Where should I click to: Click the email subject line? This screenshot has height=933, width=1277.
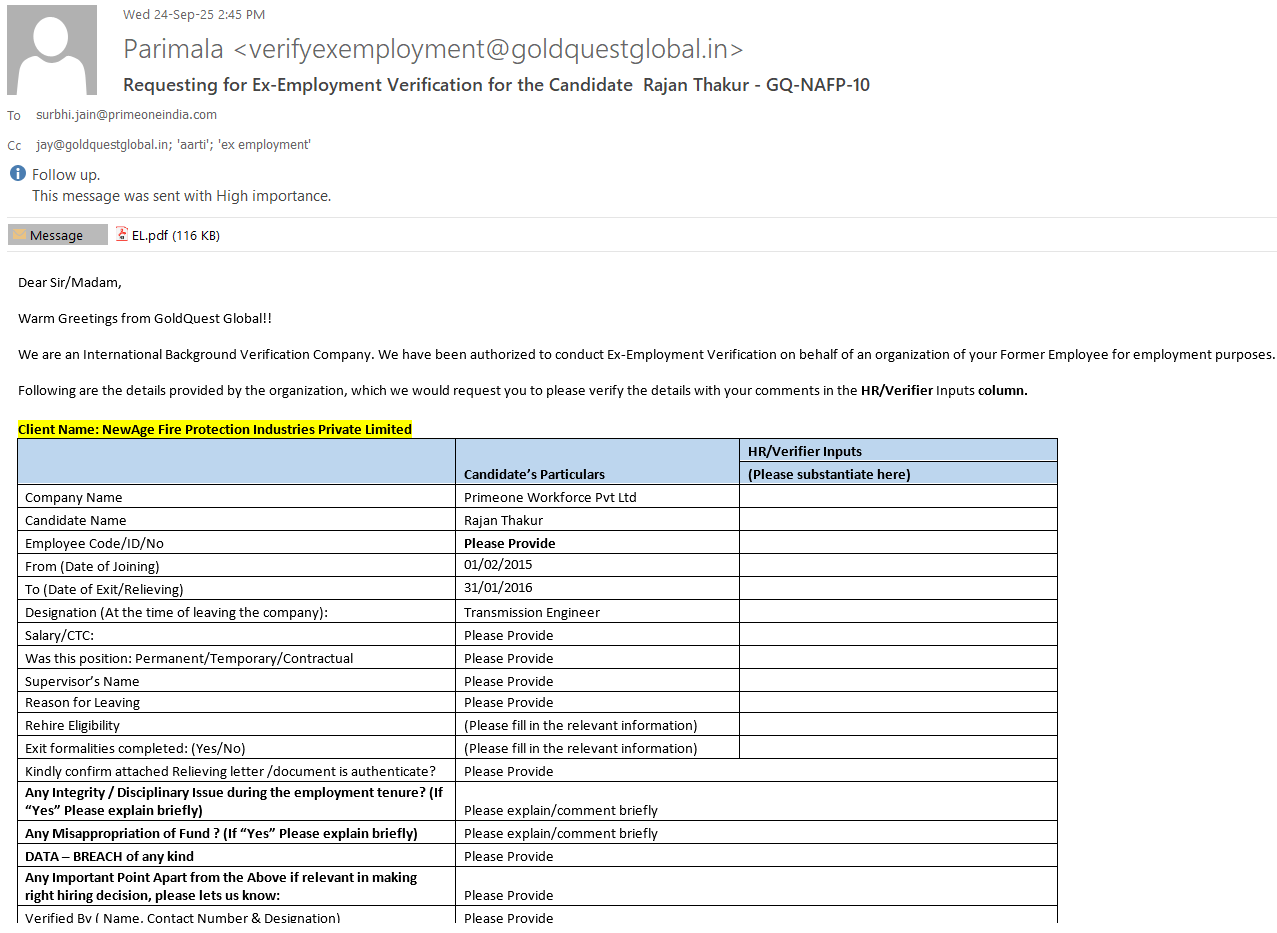(x=496, y=85)
